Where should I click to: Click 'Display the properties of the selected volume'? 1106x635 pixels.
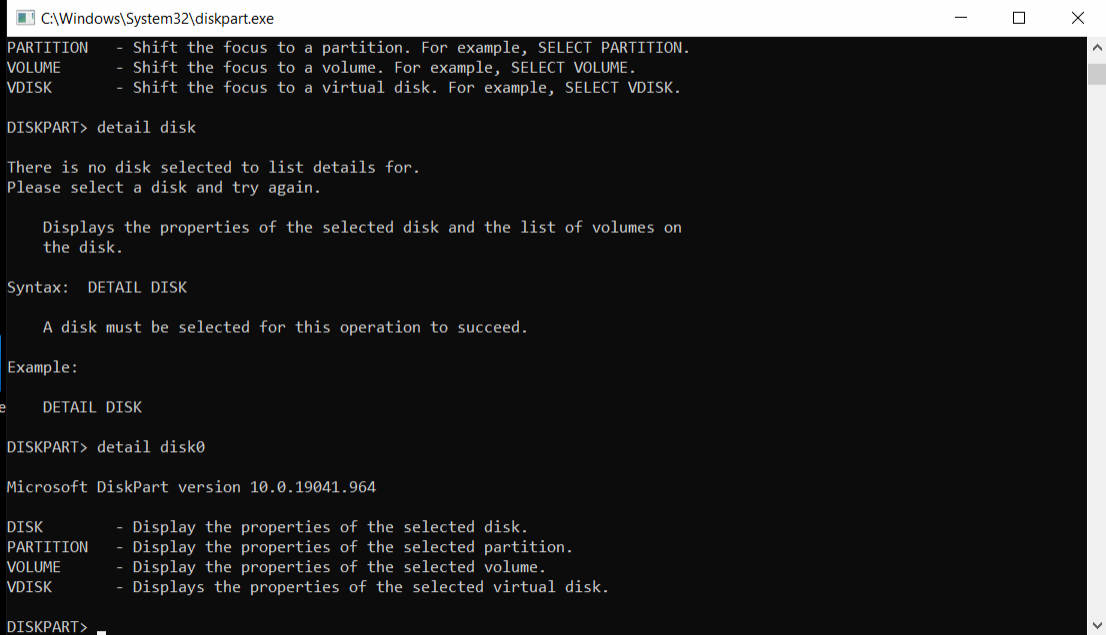coord(339,567)
